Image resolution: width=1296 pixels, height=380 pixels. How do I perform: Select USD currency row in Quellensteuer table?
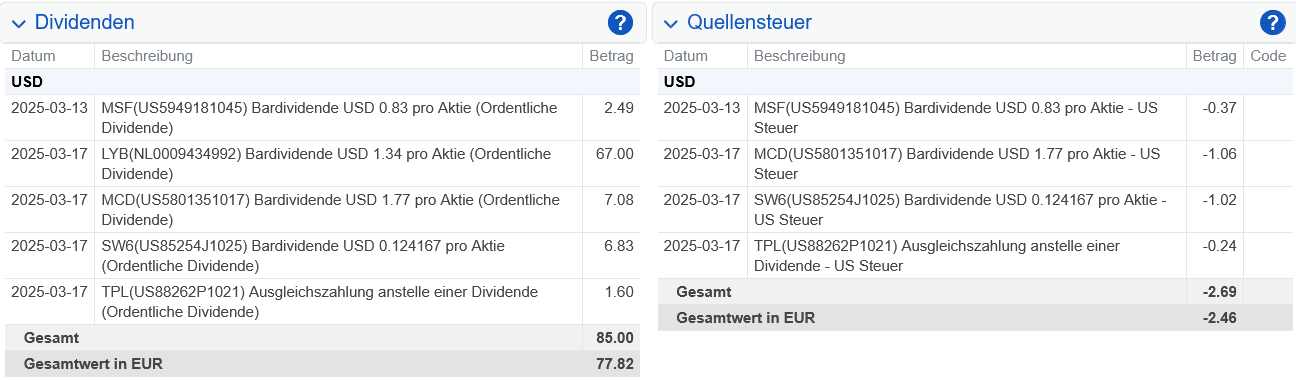pos(975,81)
